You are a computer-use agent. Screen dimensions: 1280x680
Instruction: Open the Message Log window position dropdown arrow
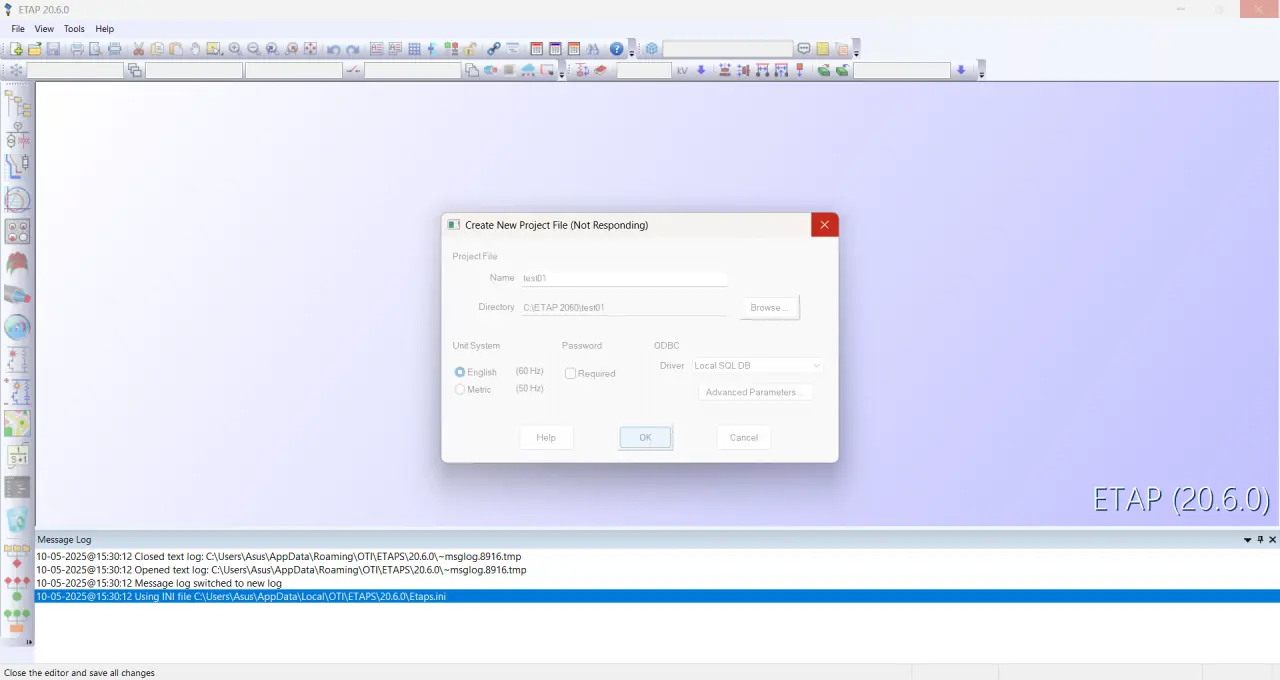point(1247,539)
